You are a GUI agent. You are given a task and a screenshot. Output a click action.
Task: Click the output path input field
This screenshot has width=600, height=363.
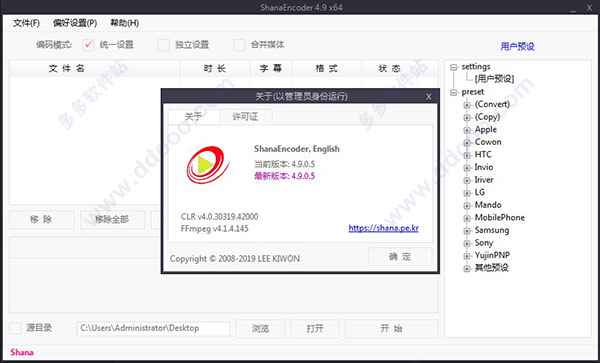(x=153, y=328)
